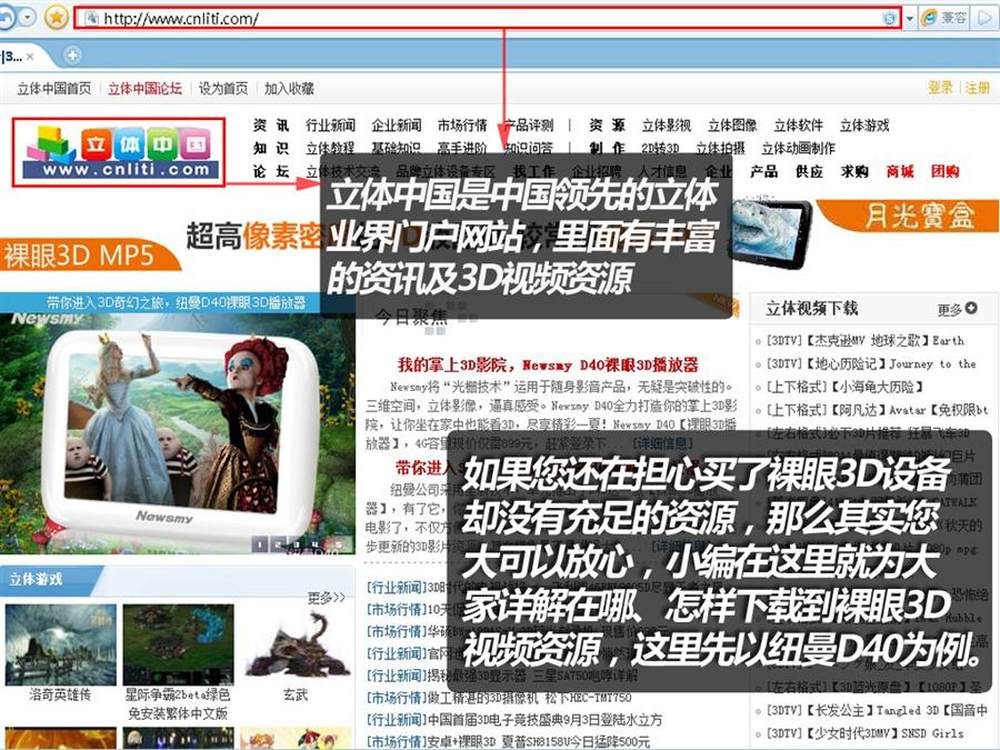Open news 安卓+裸眼3D 夏普SH8158U今日猛降500元
The width and height of the screenshot is (1000, 750).
[539, 742]
